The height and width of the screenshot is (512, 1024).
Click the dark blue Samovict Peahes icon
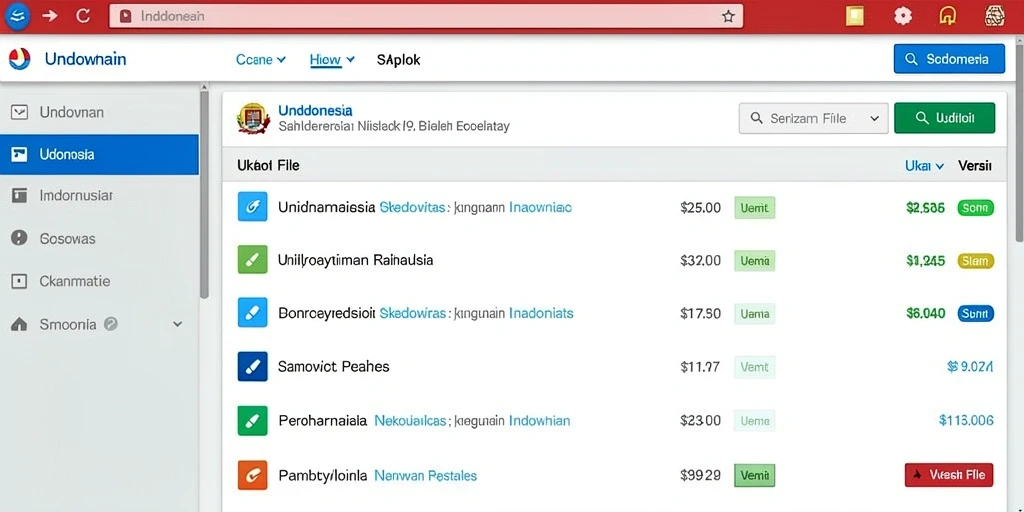tap(252, 366)
